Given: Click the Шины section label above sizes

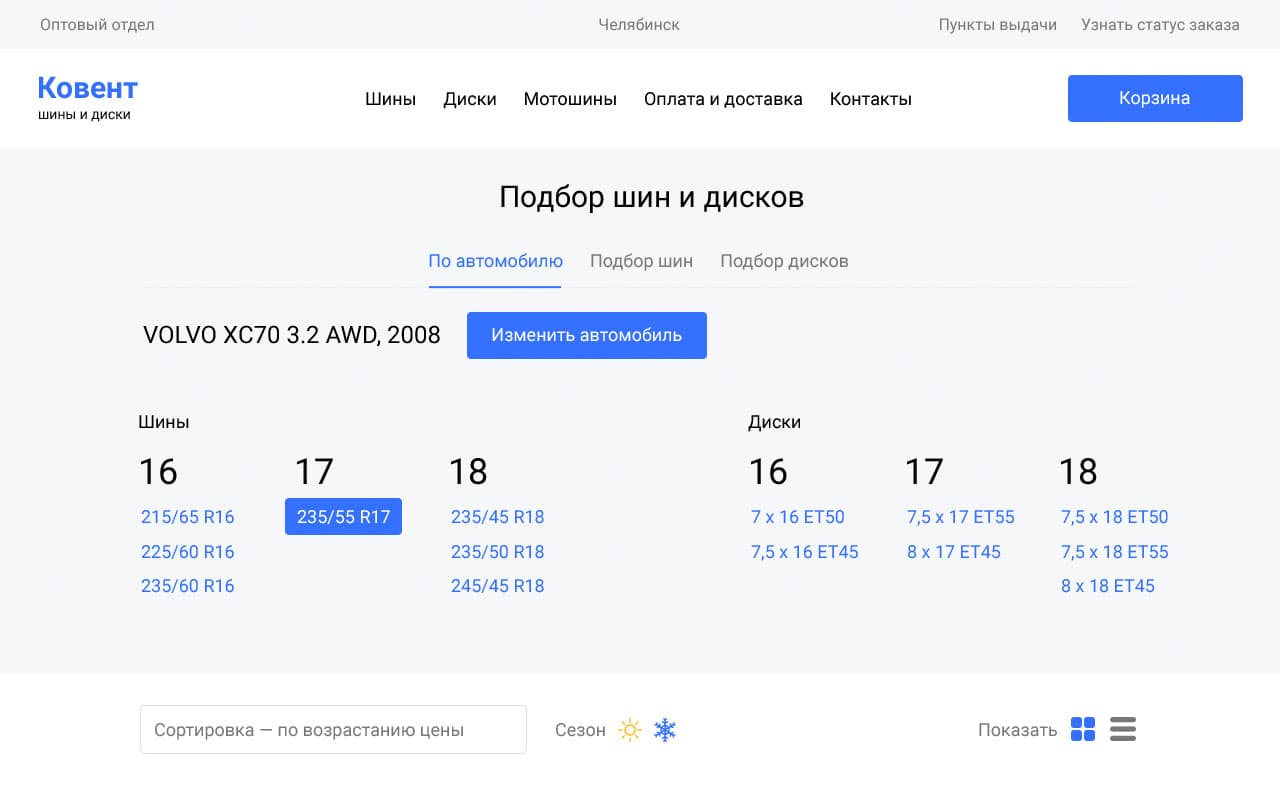Looking at the screenshot, I should pos(164,422).
